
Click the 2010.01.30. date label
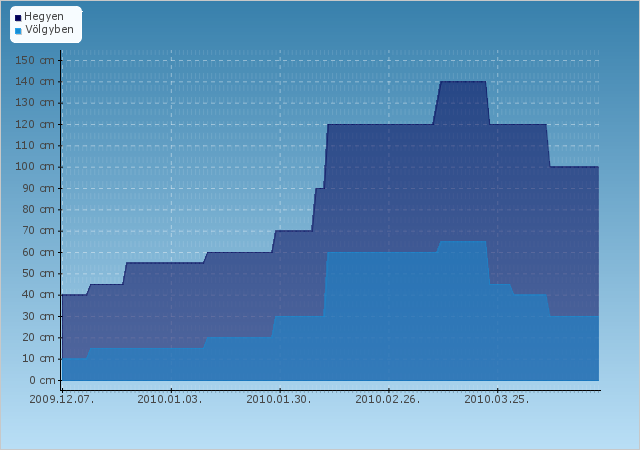tap(279, 399)
